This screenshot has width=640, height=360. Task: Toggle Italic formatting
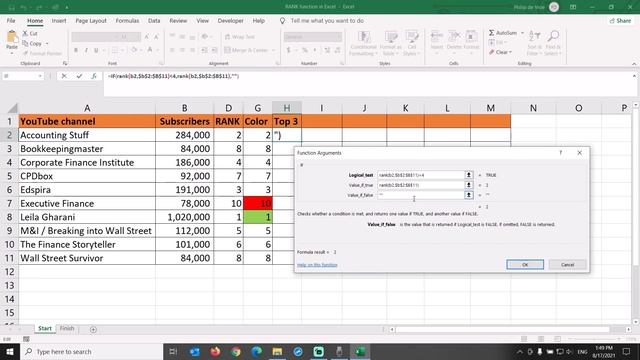86,50
